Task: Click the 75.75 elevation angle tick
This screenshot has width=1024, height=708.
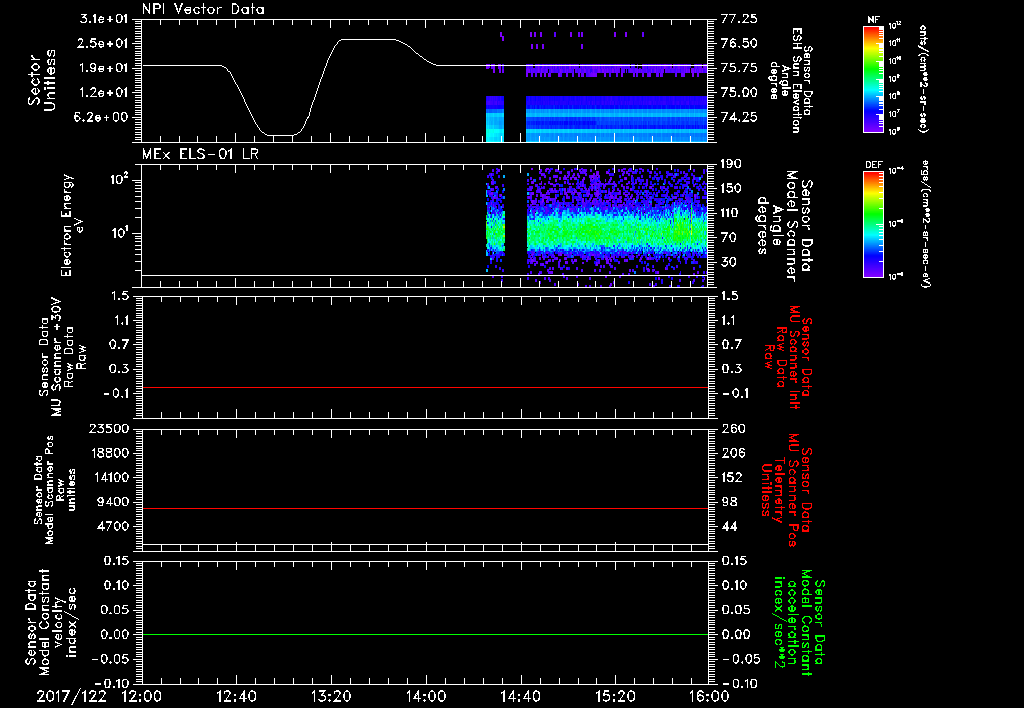Action: [x=739, y=68]
